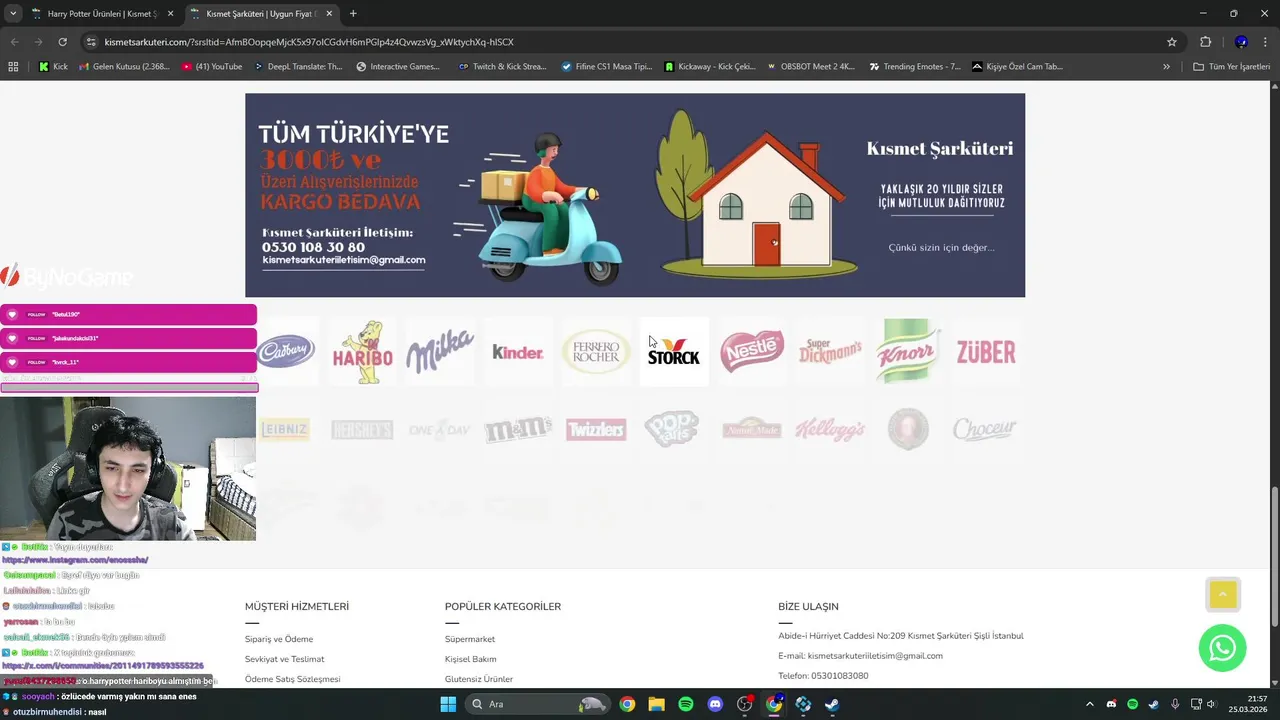Click the taskbar Ara search box
The image size is (1280, 720).
tap(538, 704)
